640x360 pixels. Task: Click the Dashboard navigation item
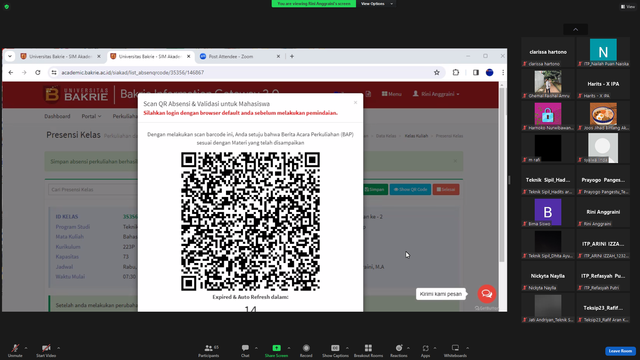[x=57, y=116]
